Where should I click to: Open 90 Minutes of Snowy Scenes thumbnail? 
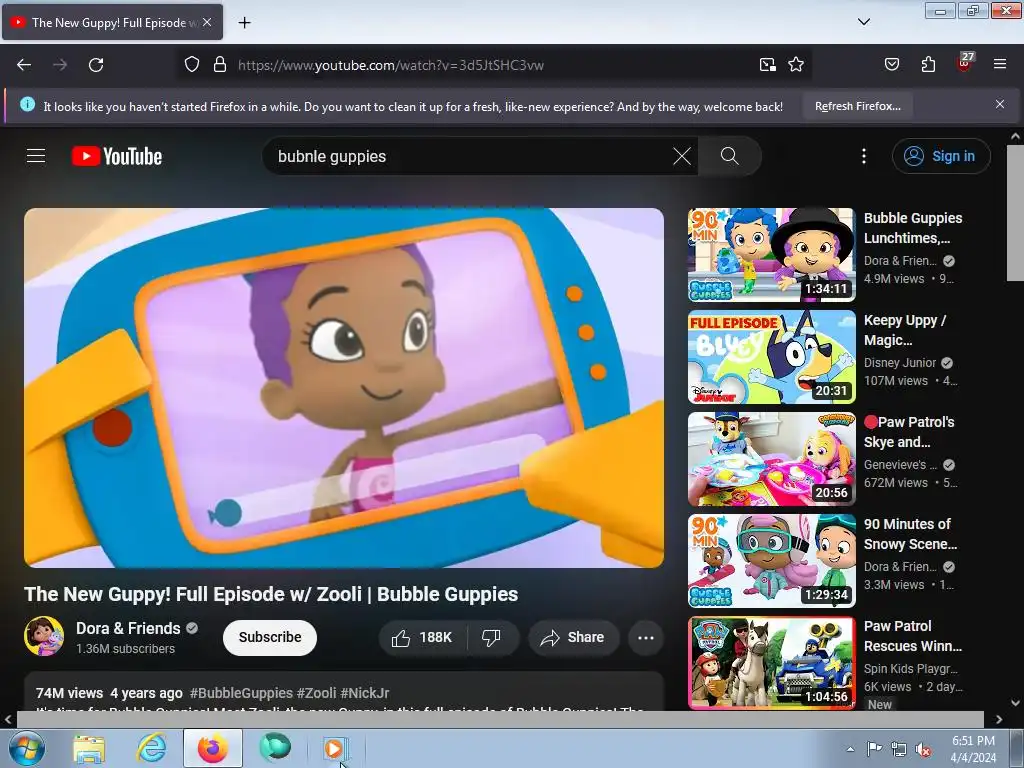(771, 561)
